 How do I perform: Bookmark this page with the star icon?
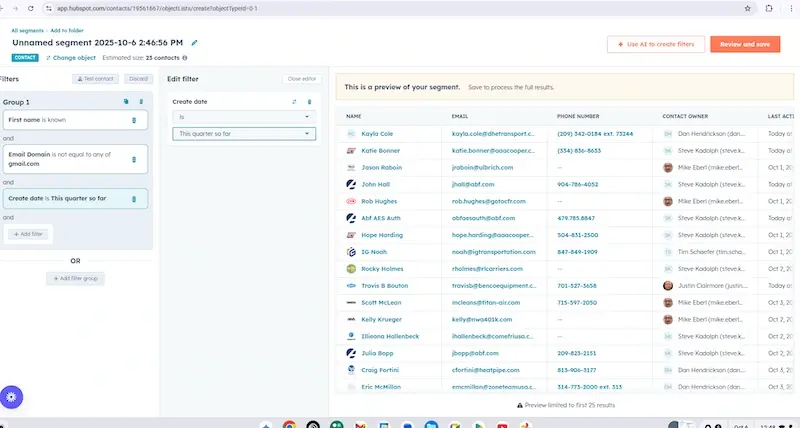click(747, 8)
